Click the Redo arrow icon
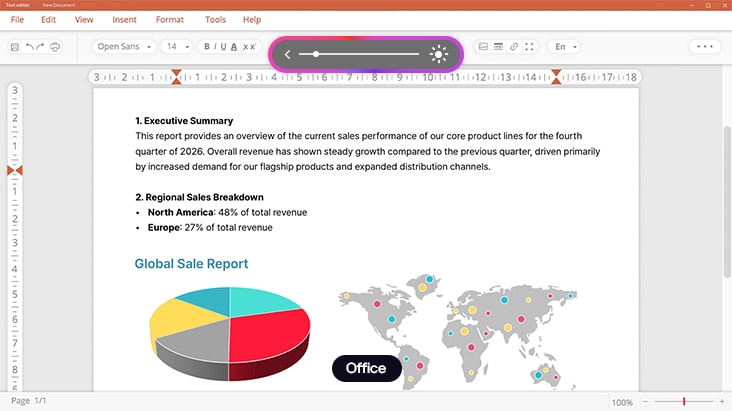 40,47
